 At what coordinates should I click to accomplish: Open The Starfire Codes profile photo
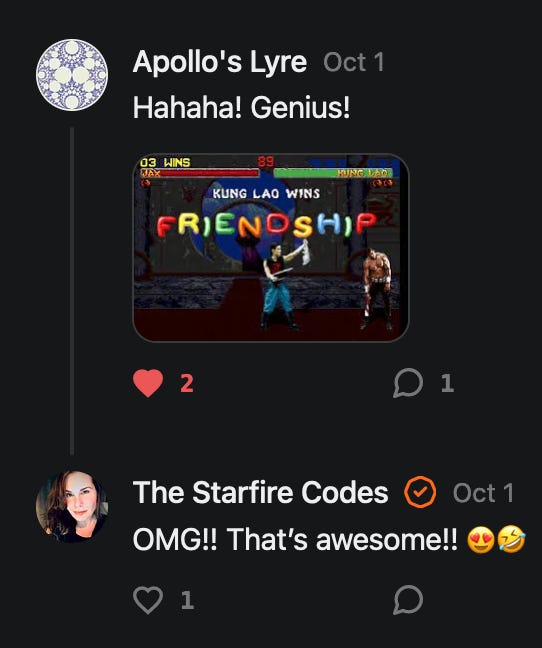pos(72,506)
